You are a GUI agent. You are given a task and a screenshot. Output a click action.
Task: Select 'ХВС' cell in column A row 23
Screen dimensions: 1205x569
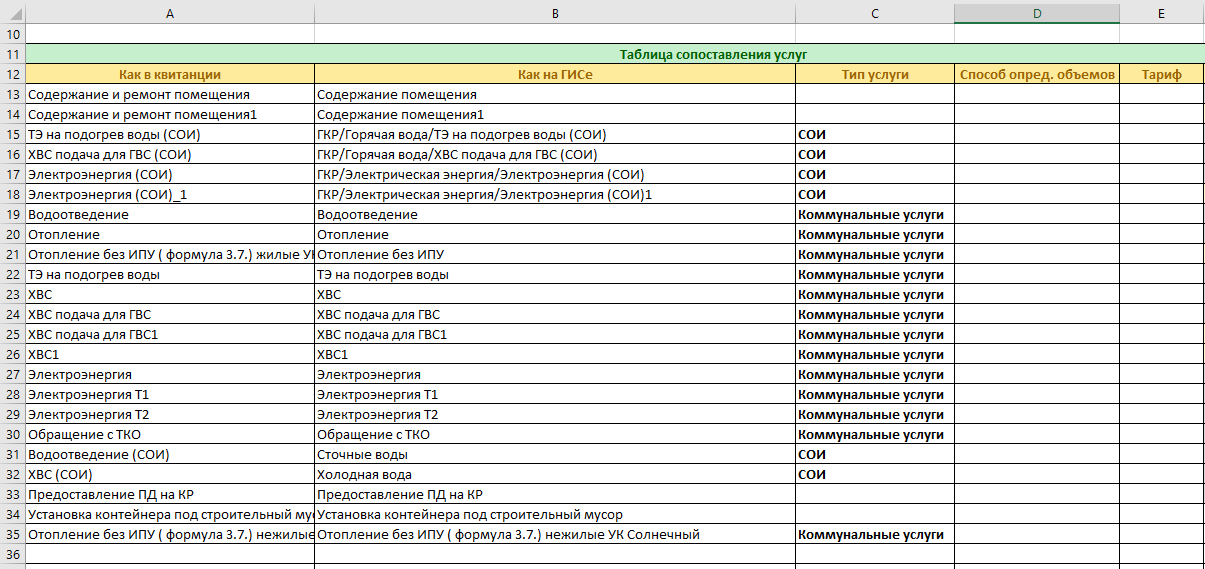170,294
